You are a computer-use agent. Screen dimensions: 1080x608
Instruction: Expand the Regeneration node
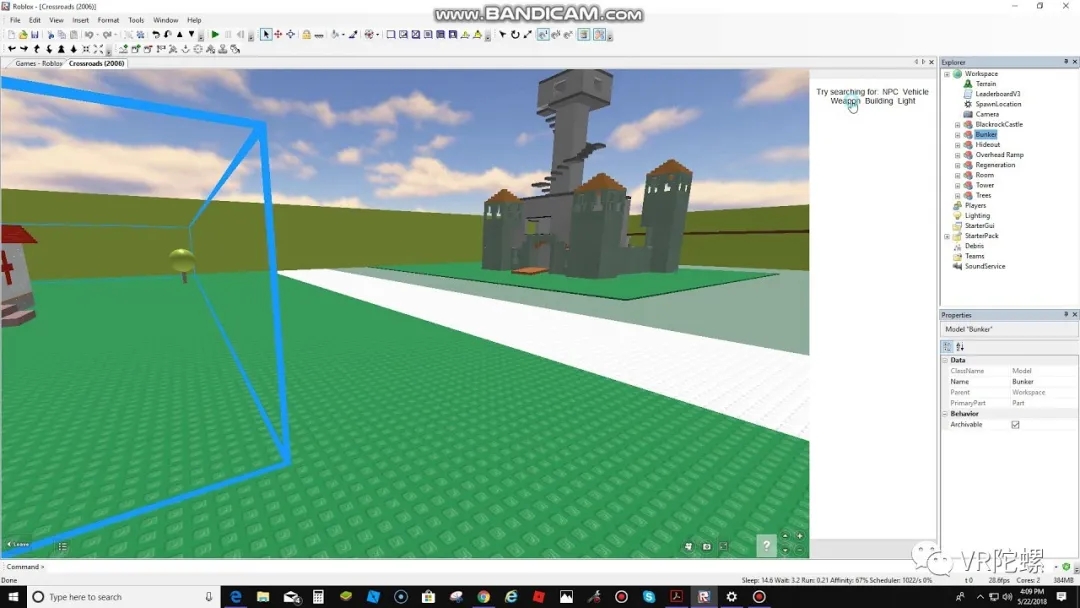(957, 165)
